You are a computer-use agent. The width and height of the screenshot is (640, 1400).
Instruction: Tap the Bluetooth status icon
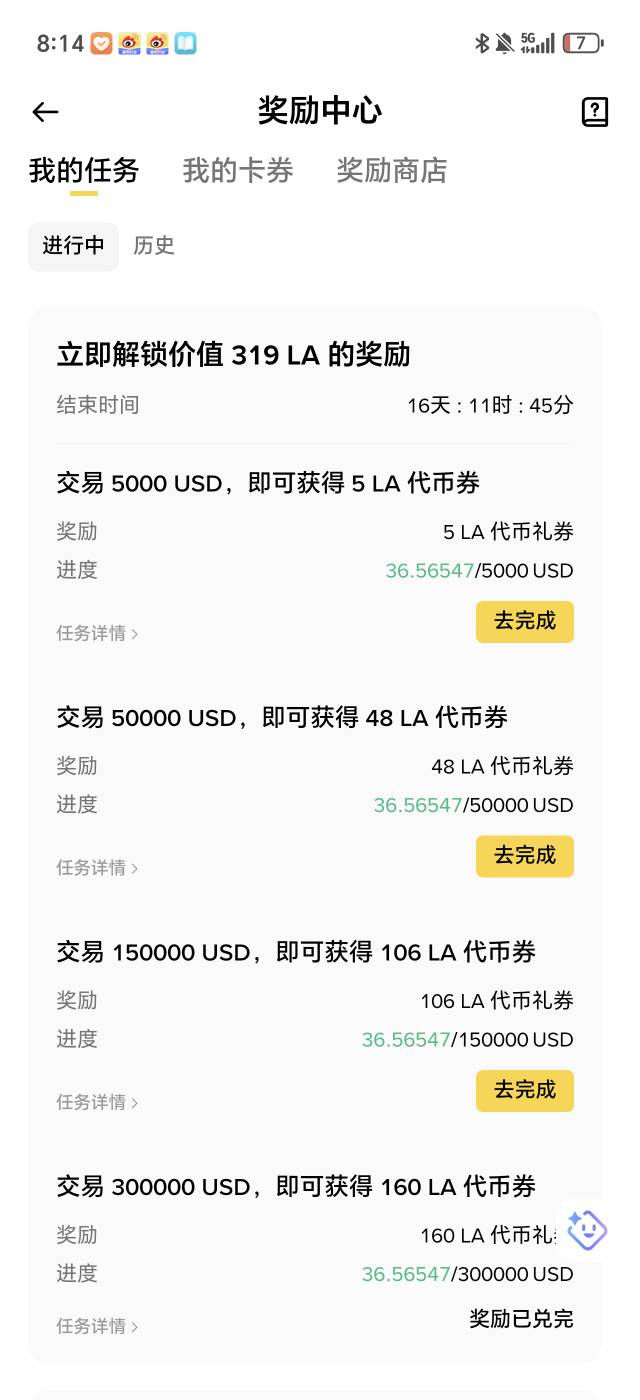(x=482, y=43)
